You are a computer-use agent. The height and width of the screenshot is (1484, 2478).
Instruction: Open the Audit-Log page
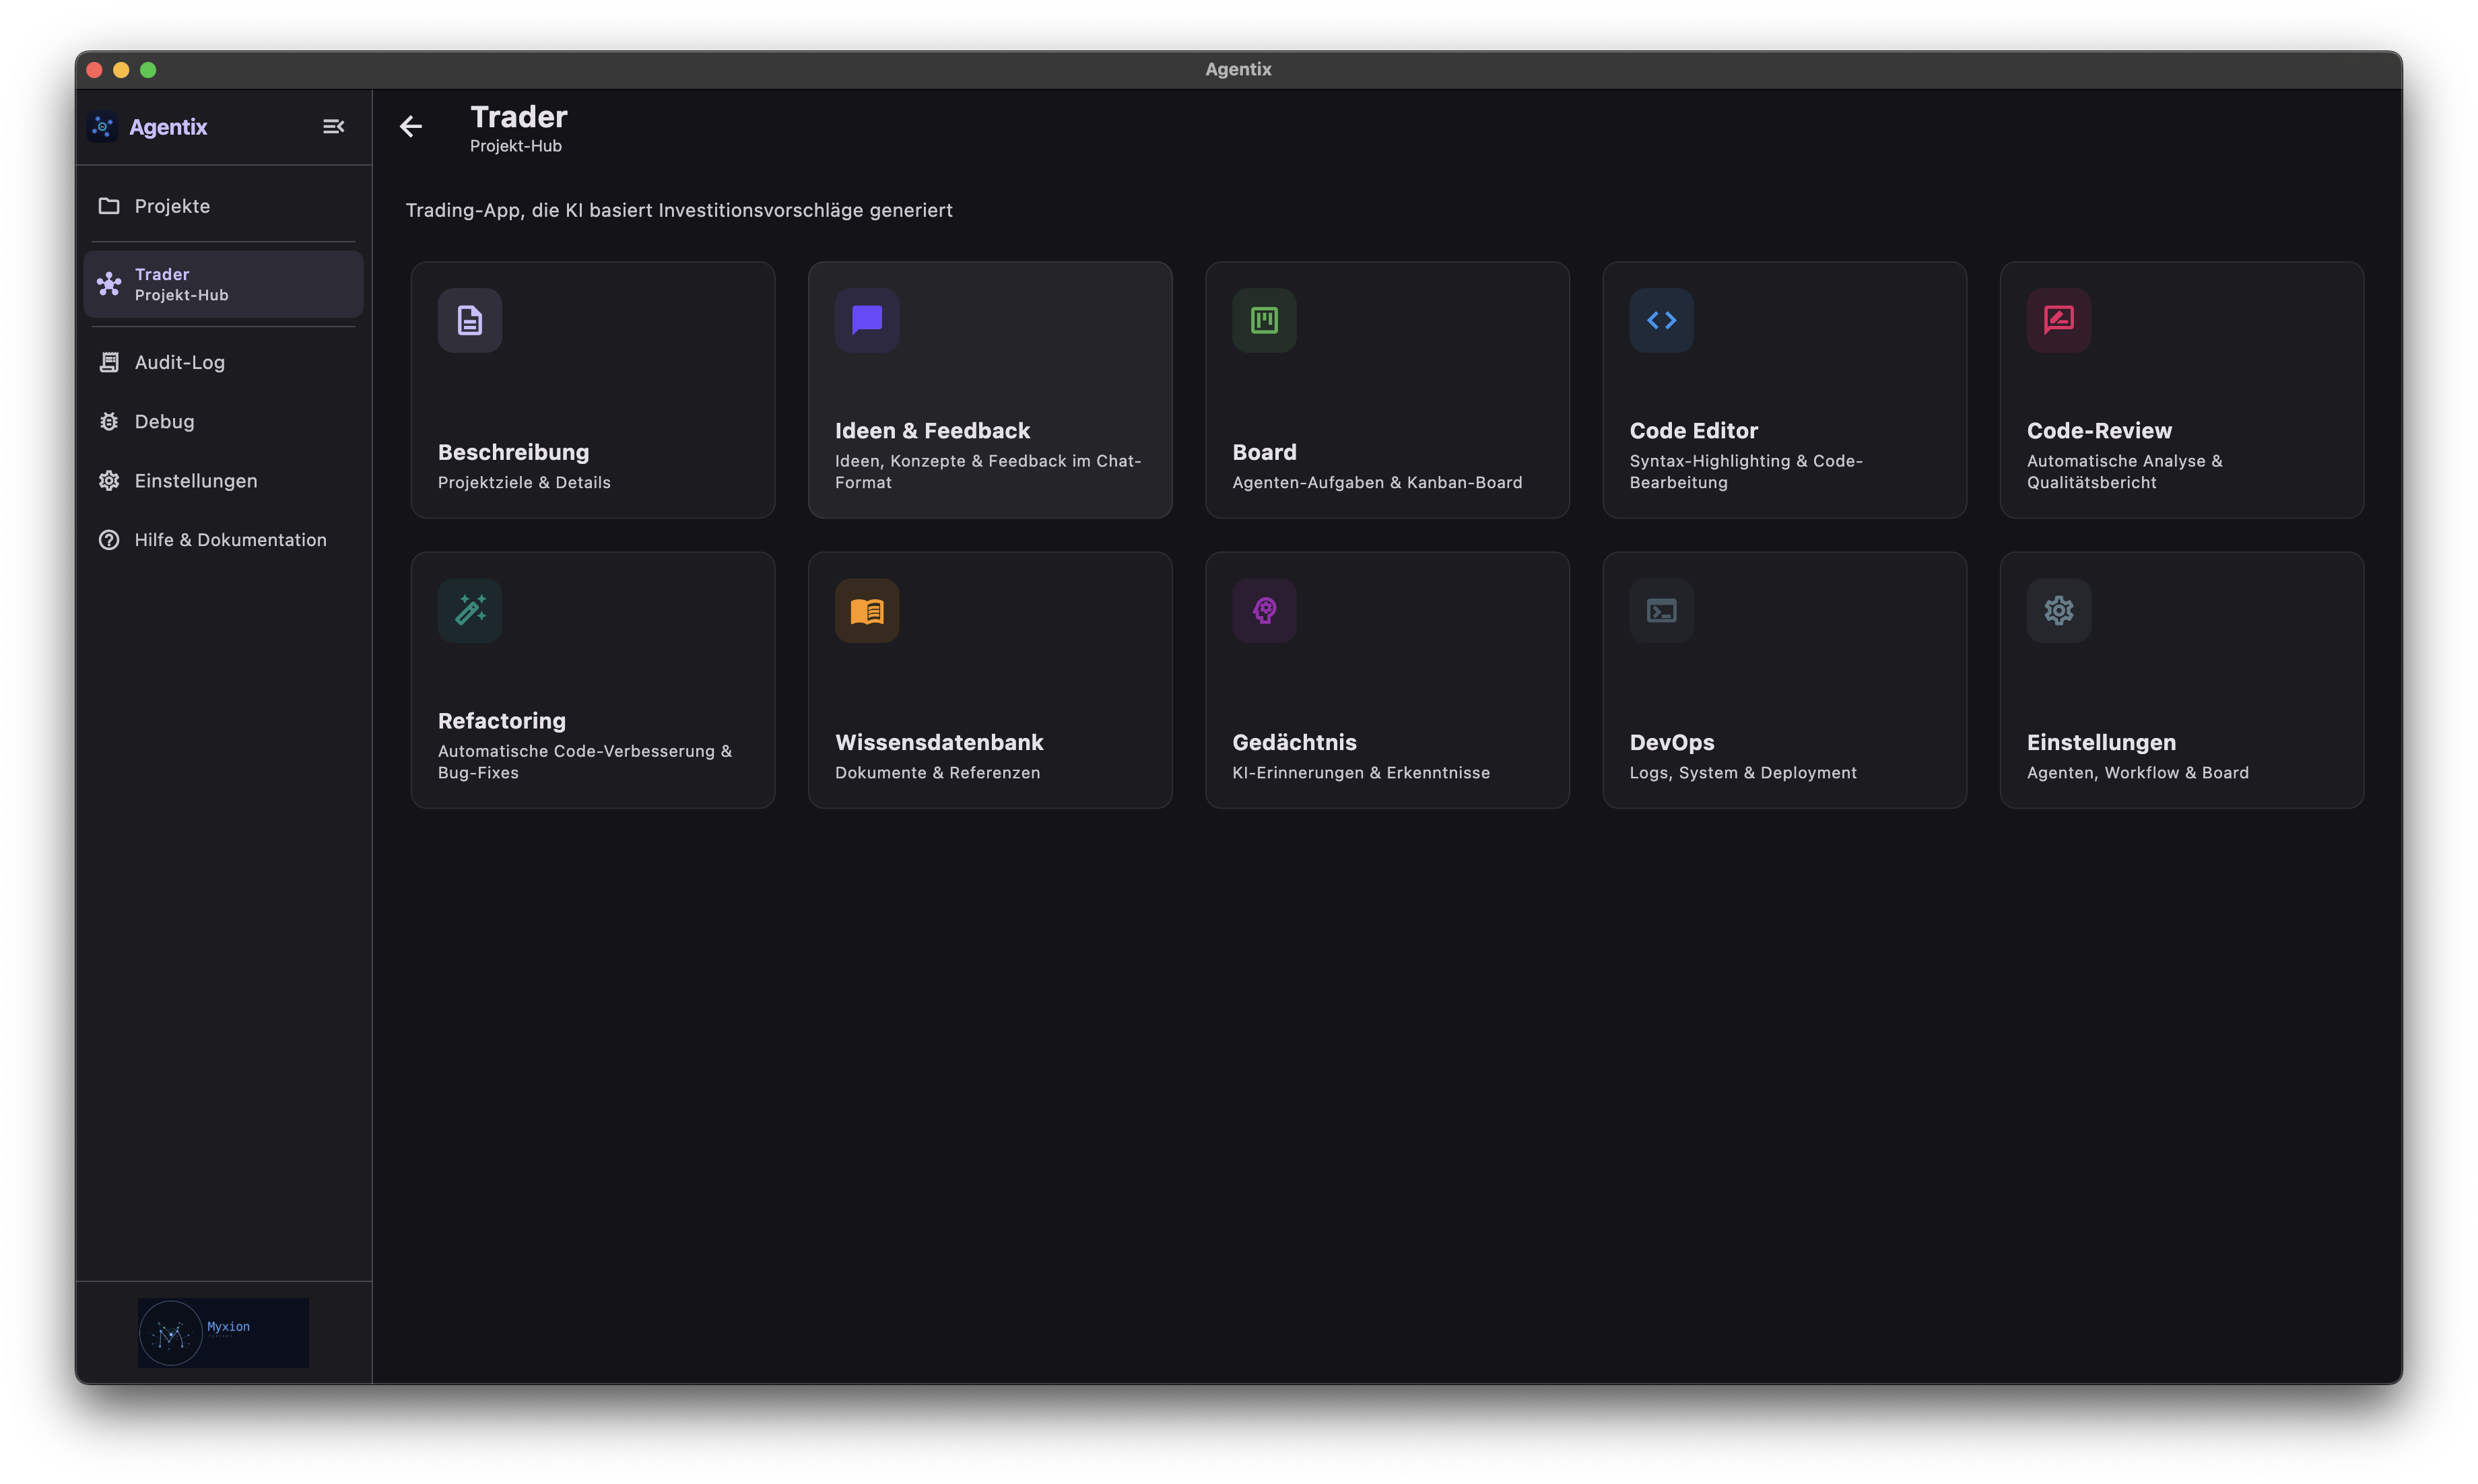pyautogui.click(x=223, y=362)
